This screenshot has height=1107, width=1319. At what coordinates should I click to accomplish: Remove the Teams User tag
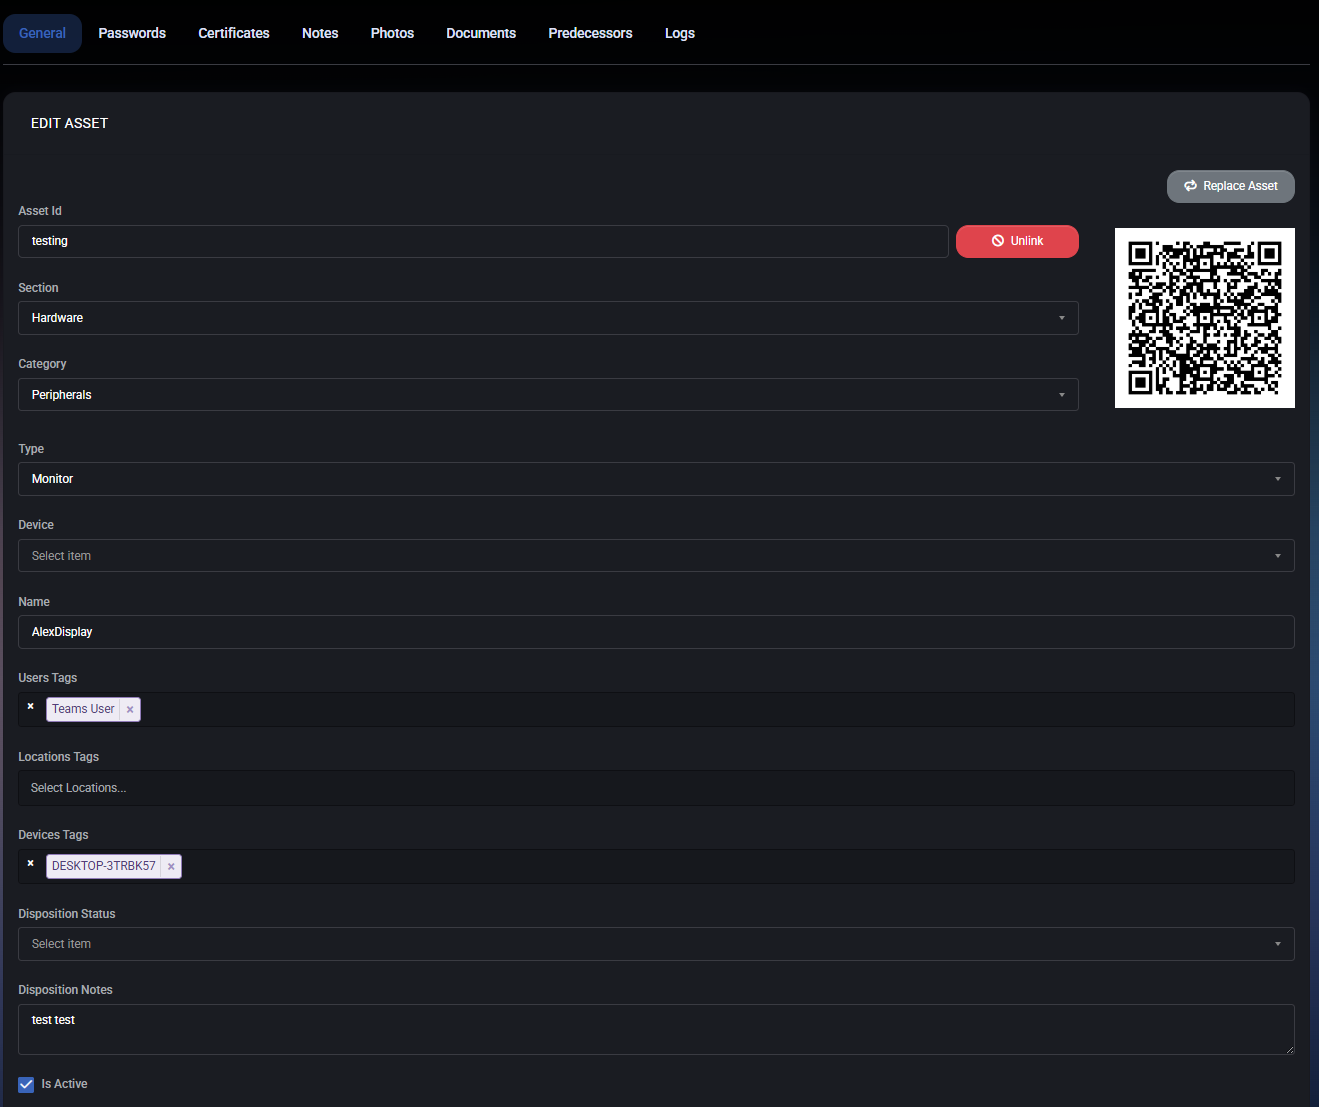(130, 709)
